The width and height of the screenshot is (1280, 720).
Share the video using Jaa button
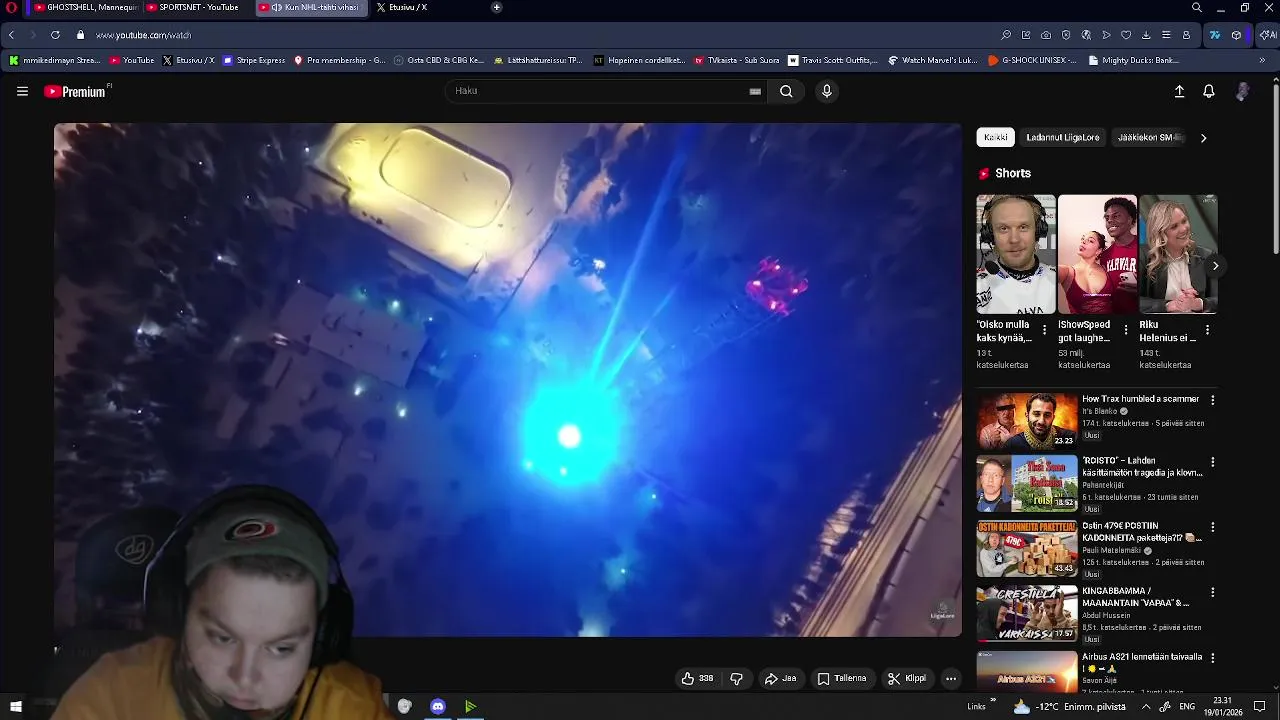pyautogui.click(x=780, y=678)
